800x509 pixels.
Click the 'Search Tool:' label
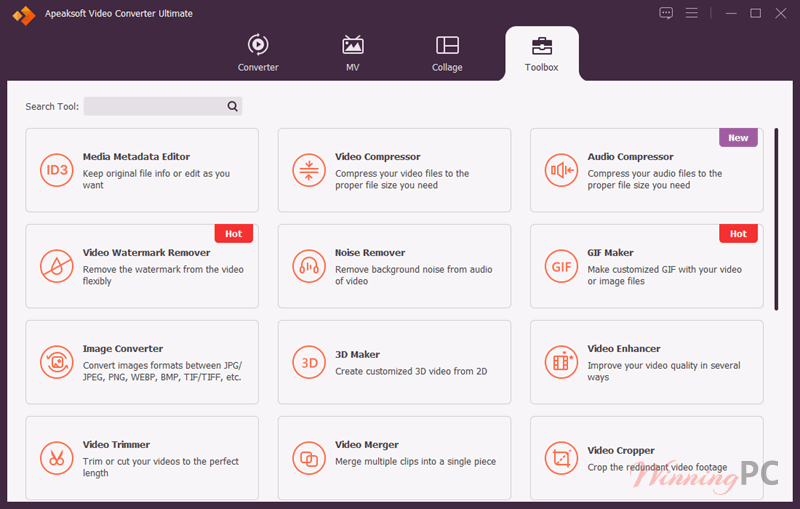pyautogui.click(x=52, y=107)
